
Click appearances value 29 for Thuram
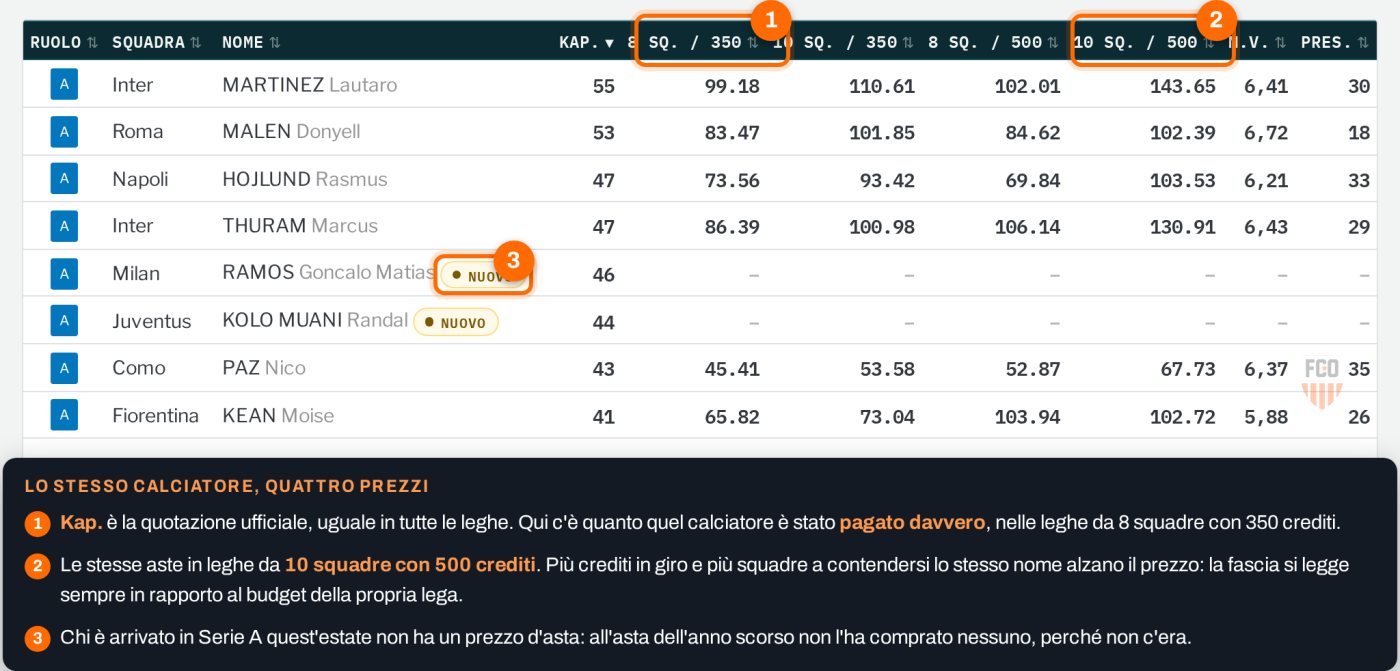click(1359, 227)
